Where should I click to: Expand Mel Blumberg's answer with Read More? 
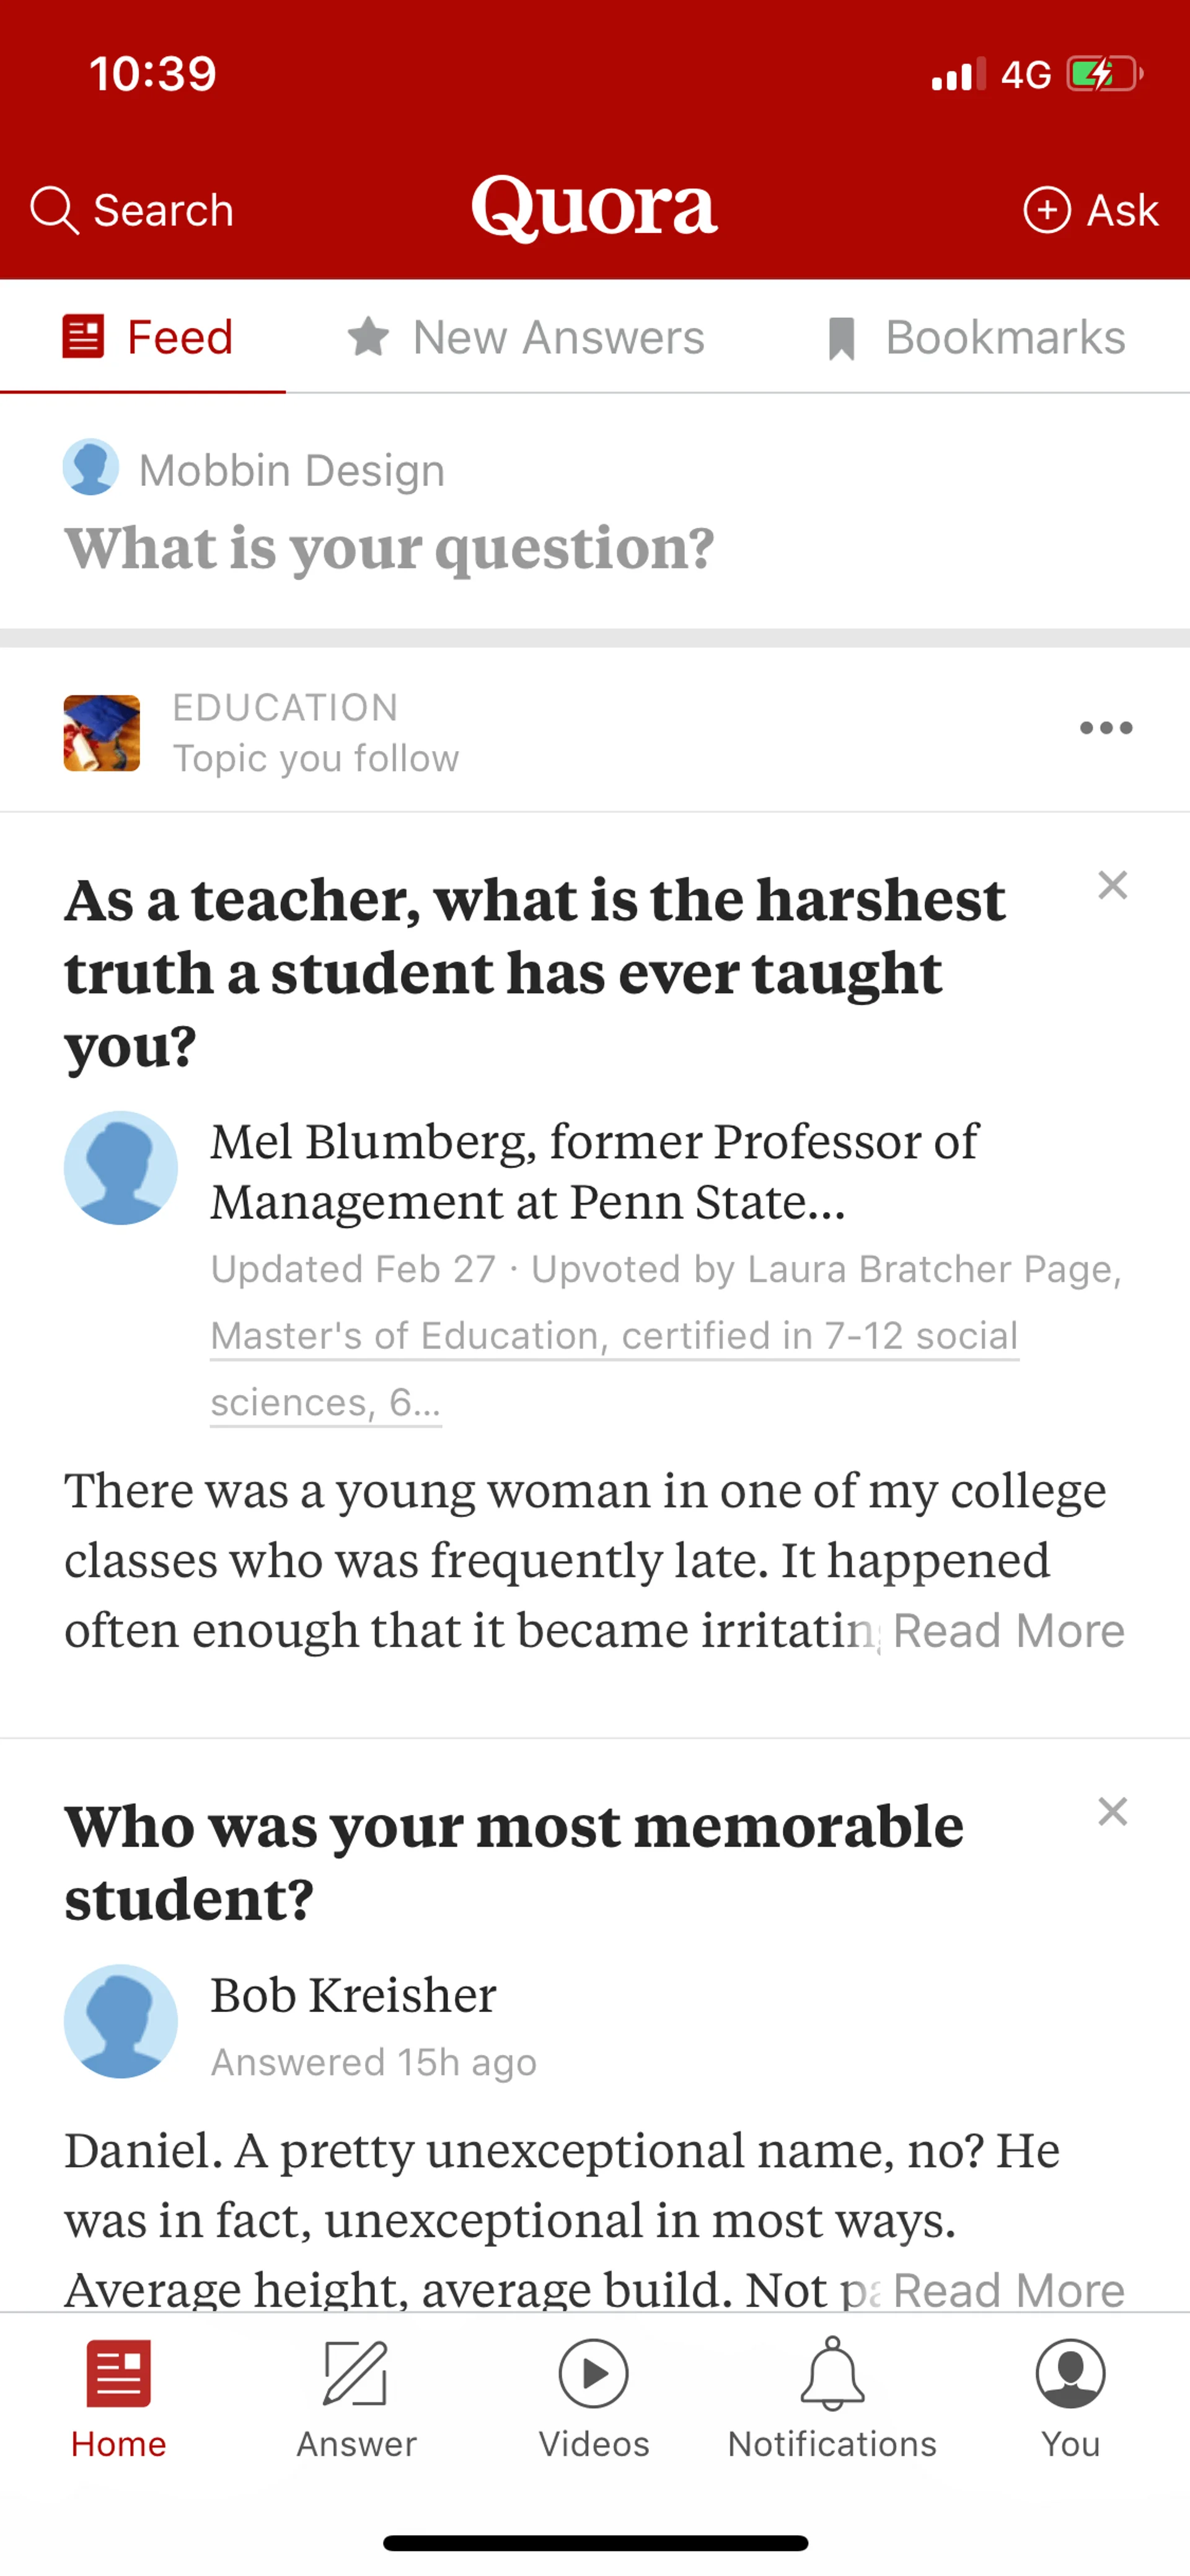1008,1631
